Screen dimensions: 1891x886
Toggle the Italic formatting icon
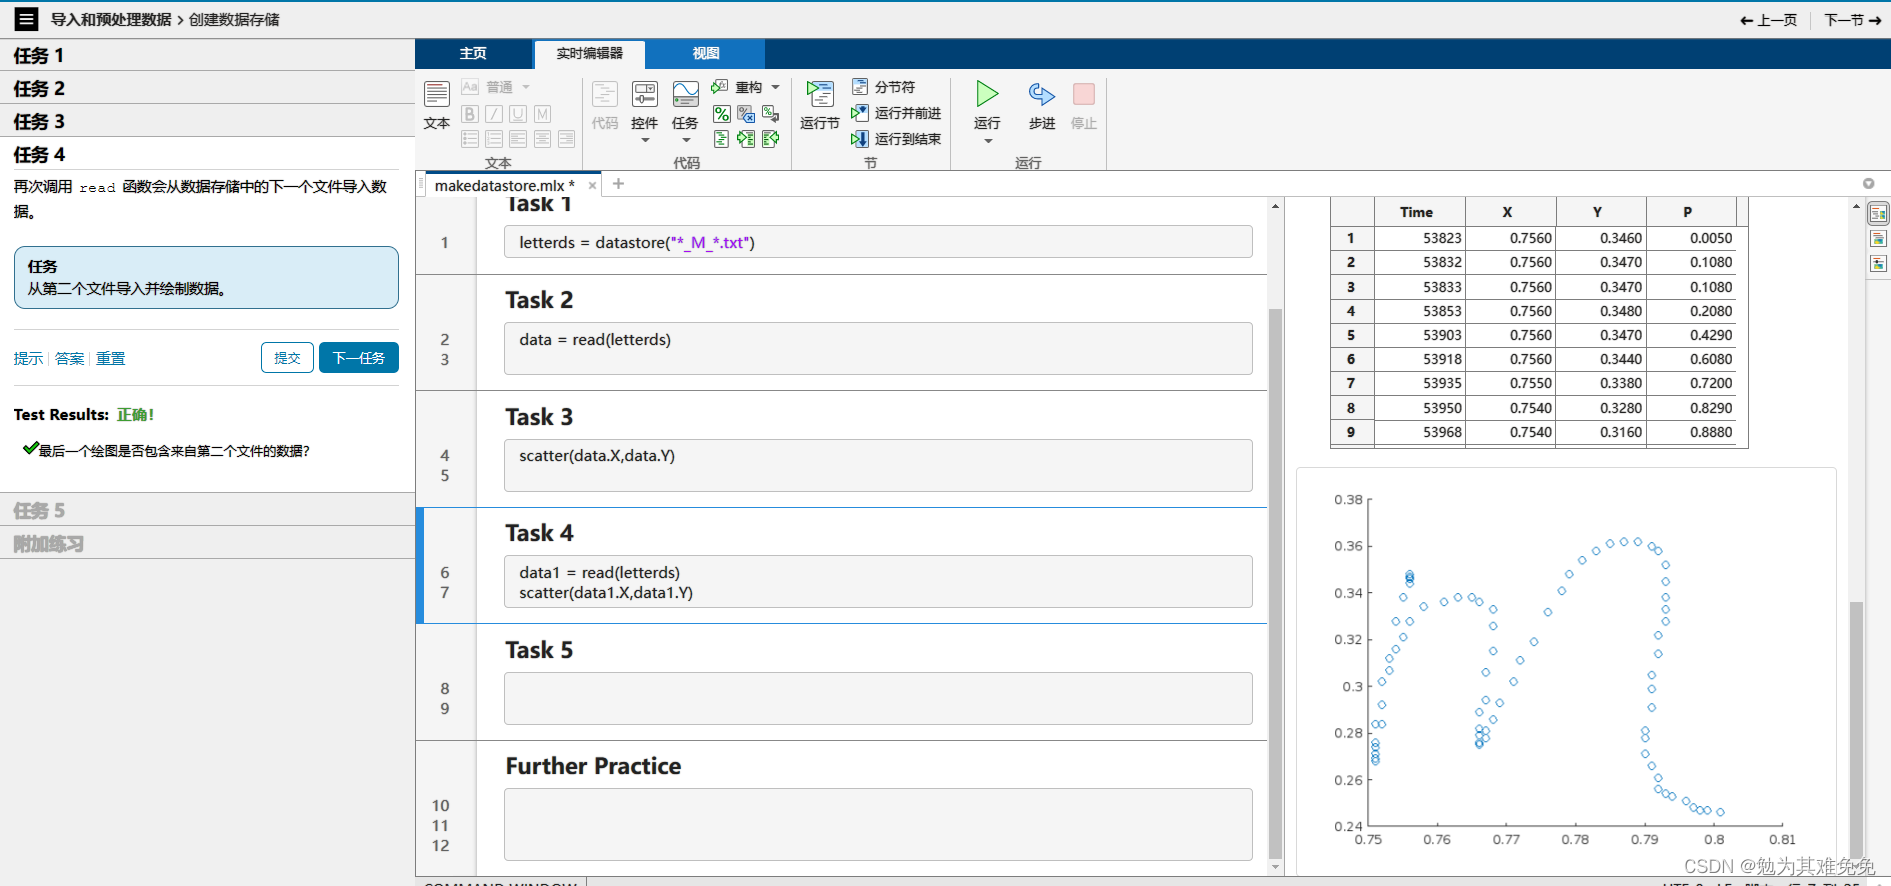494,114
